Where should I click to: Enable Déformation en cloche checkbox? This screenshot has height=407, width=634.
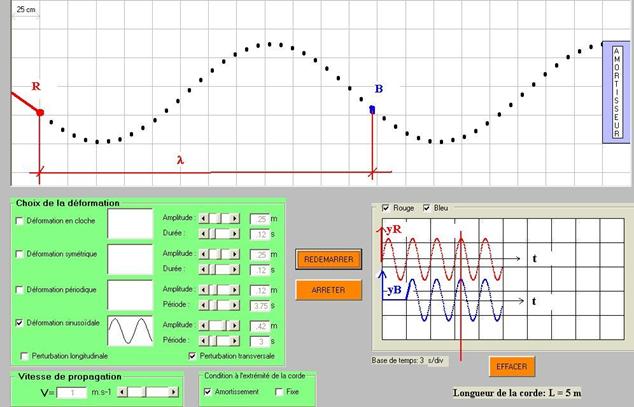(21, 219)
